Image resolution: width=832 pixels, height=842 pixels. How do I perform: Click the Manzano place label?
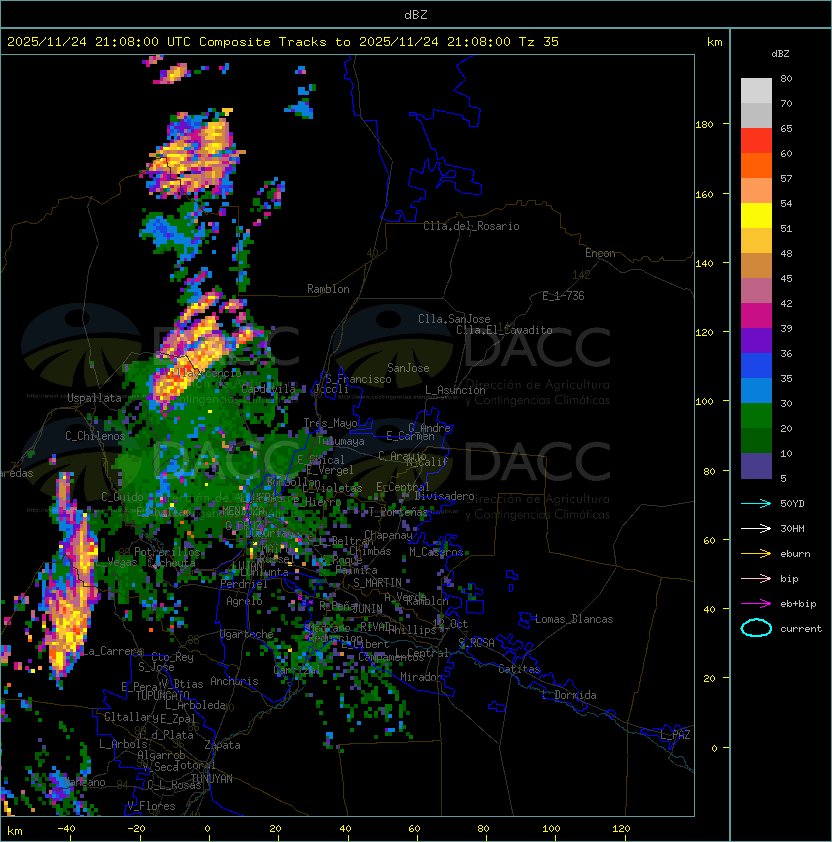pyautogui.click(x=84, y=782)
